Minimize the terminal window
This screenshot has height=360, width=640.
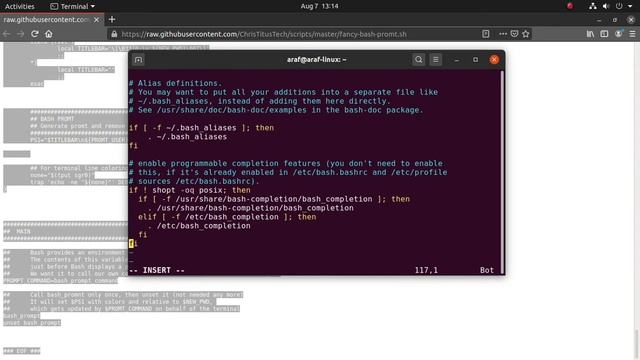[x=457, y=60]
